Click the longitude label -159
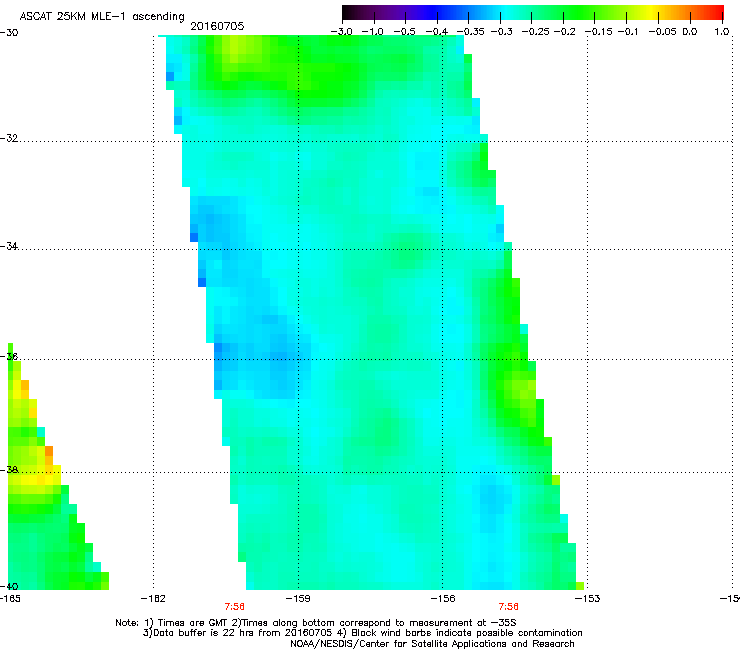 pyautogui.click(x=298, y=599)
